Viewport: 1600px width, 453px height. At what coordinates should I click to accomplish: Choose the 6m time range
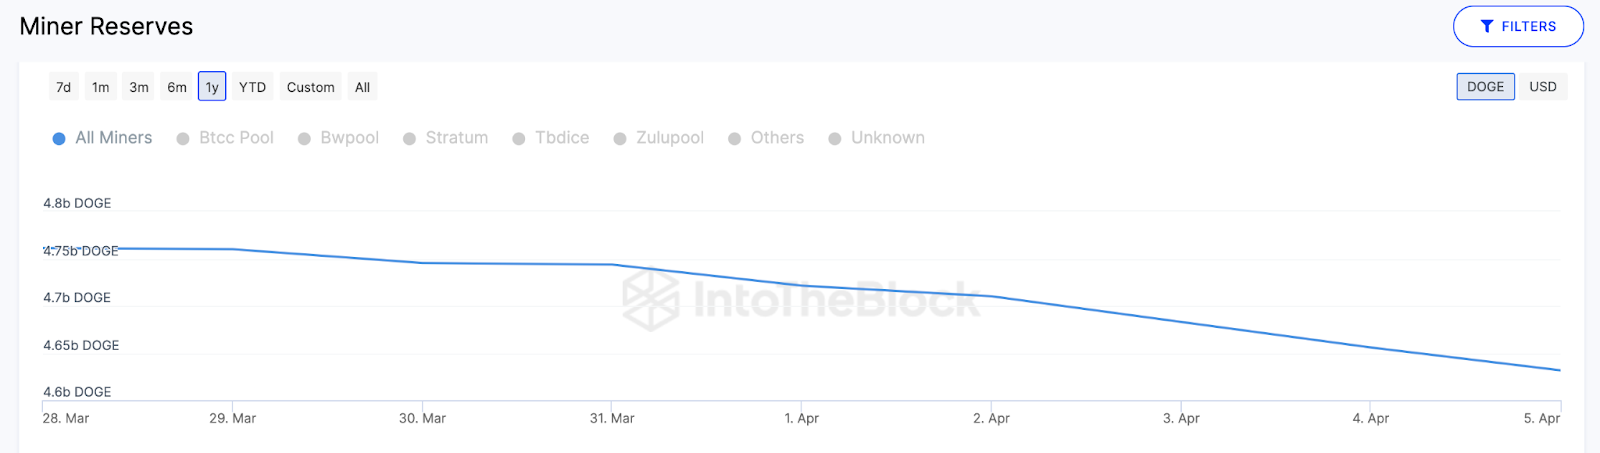(x=177, y=87)
